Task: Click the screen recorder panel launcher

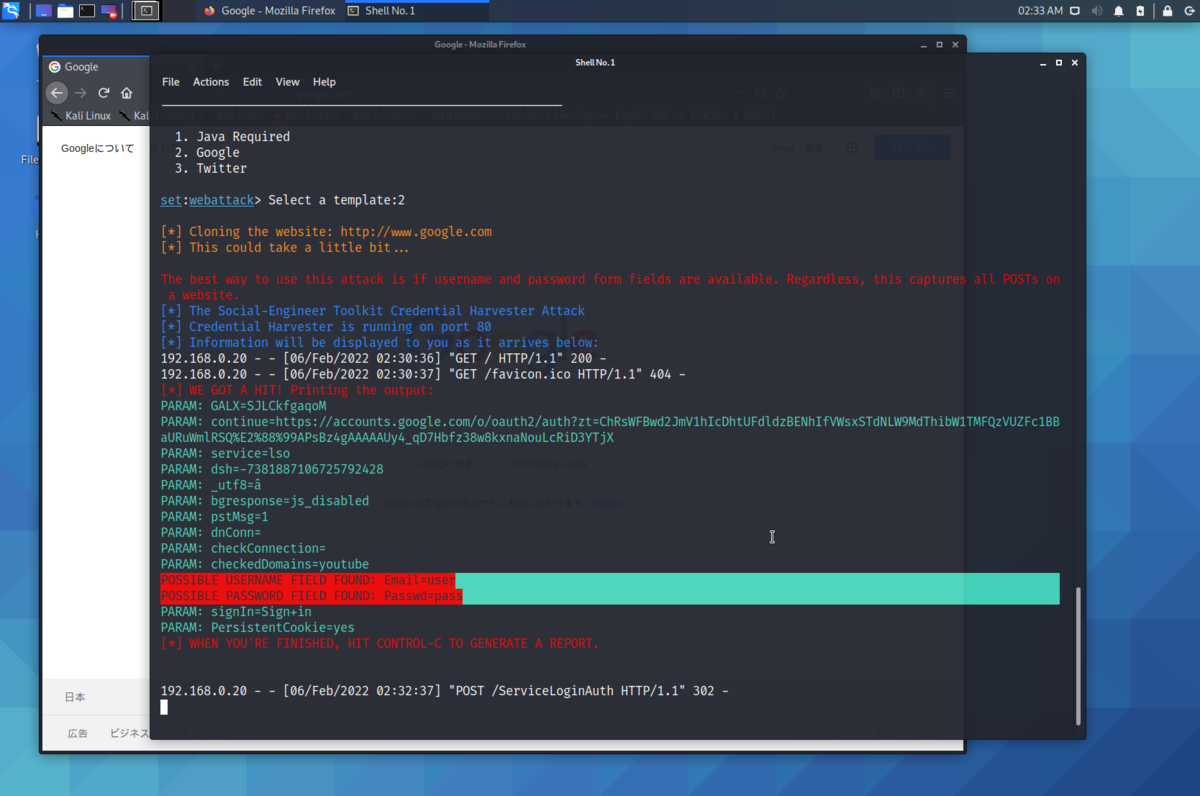Action: pos(109,11)
